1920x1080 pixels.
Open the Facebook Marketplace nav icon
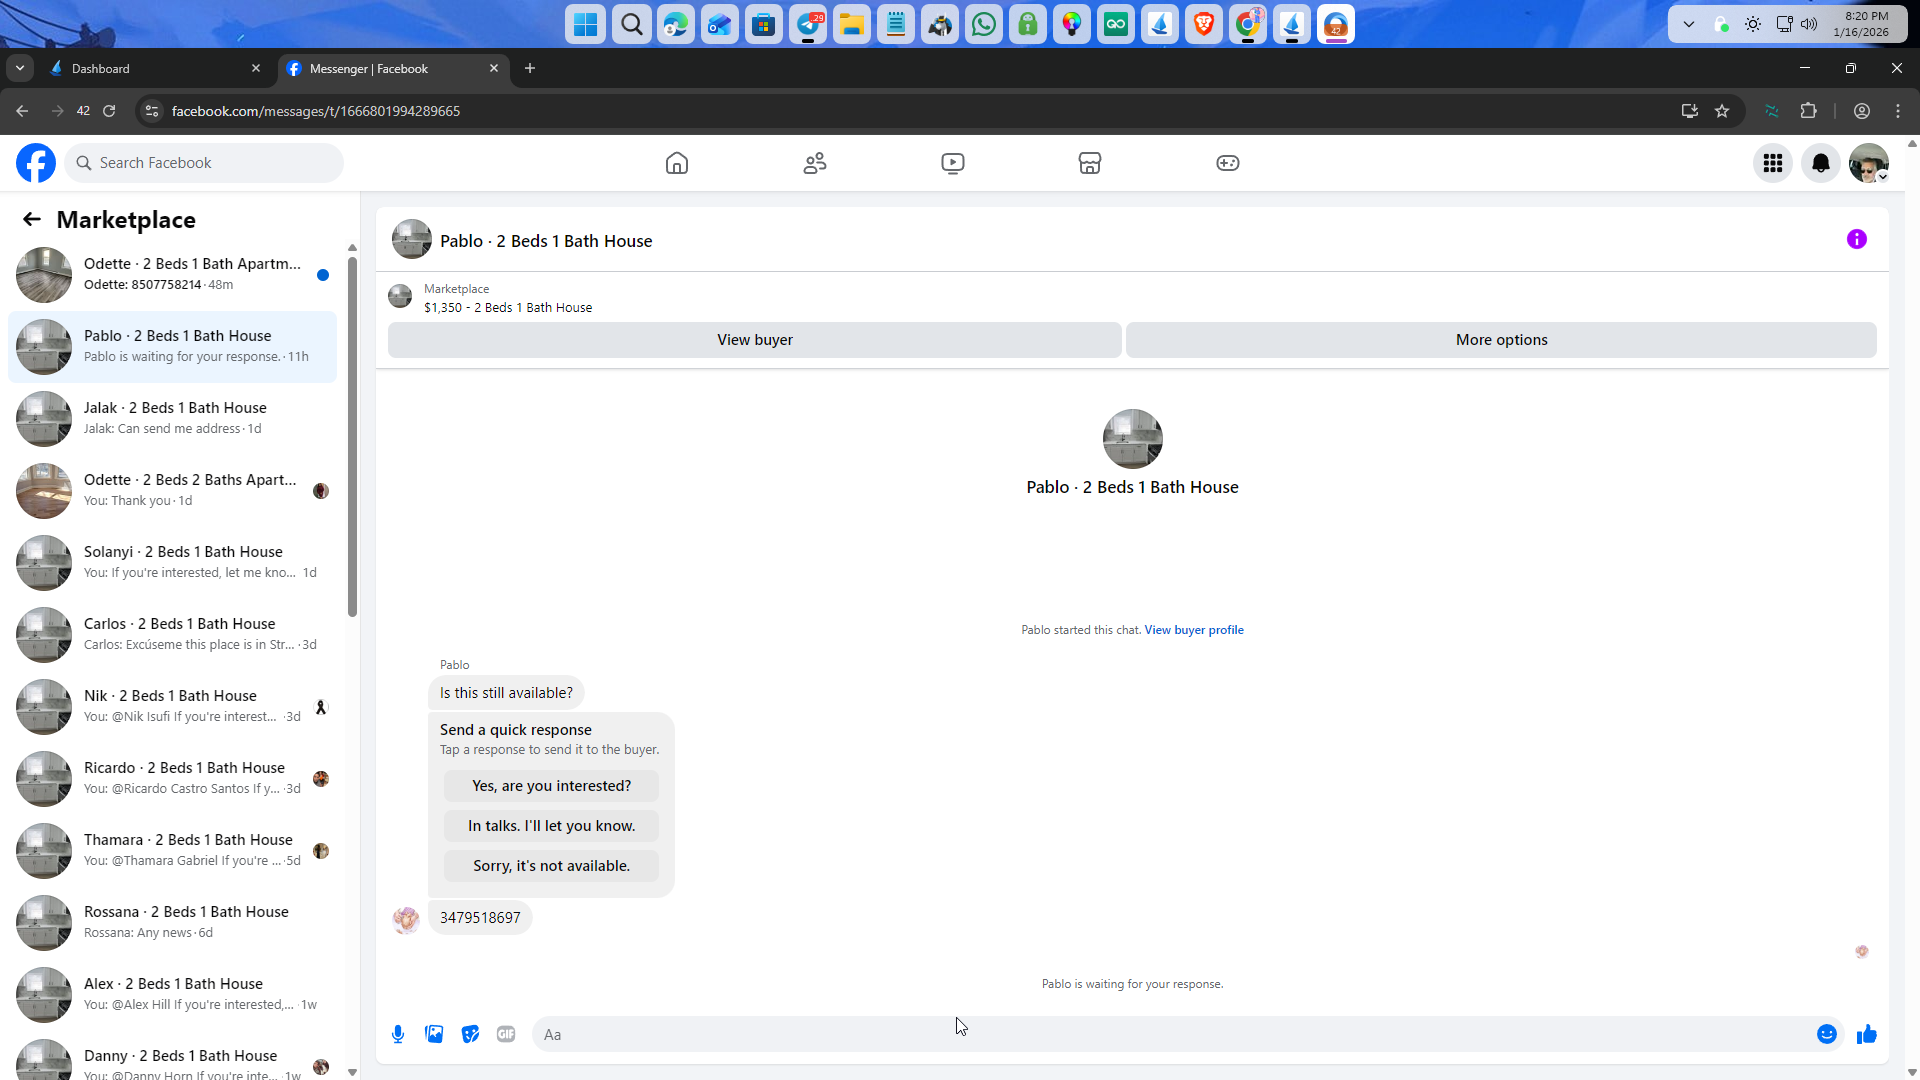click(1090, 163)
